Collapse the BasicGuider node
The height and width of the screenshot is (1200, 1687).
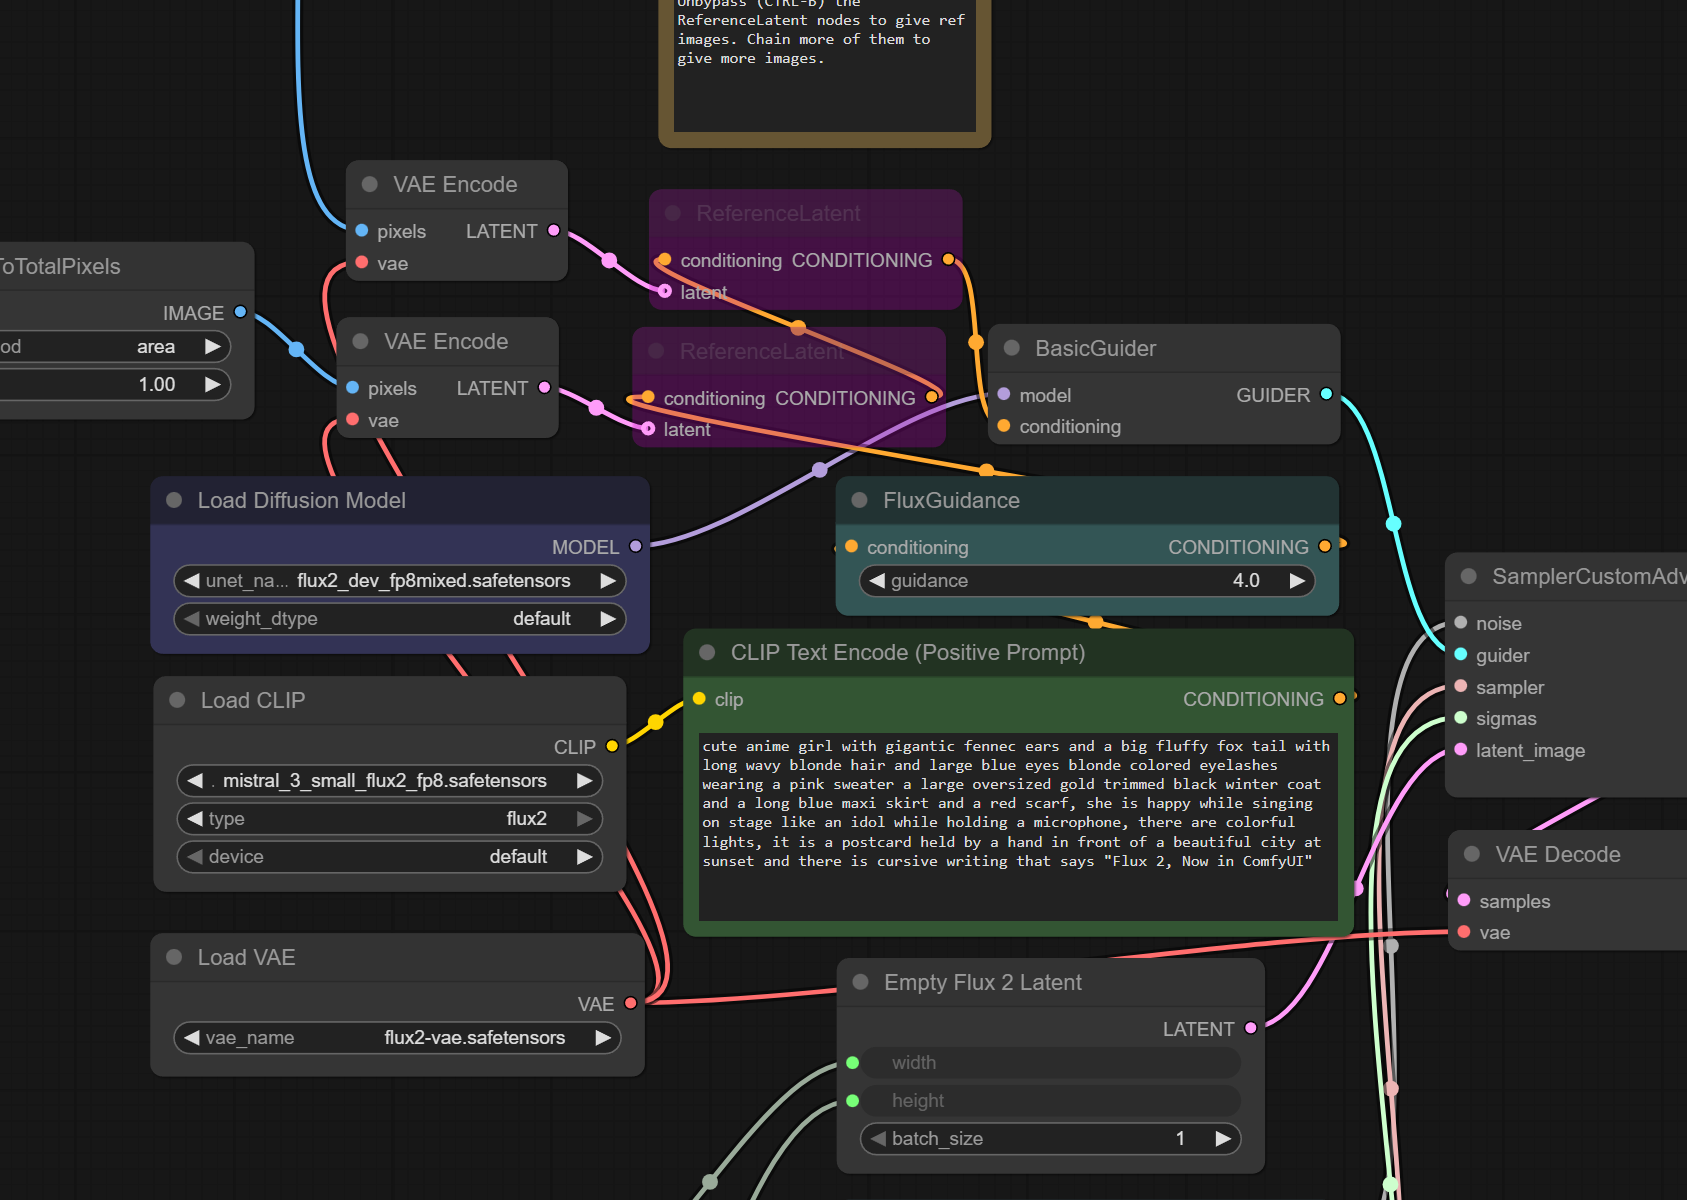tap(1012, 348)
